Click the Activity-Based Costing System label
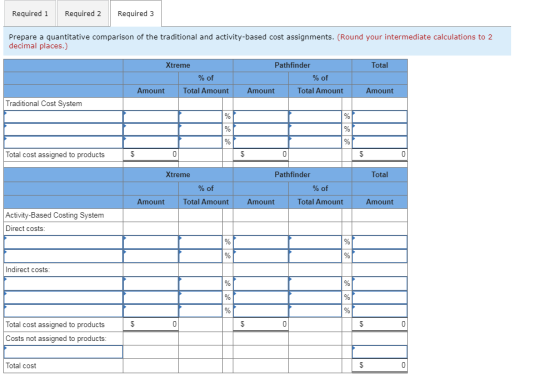 tap(55, 215)
